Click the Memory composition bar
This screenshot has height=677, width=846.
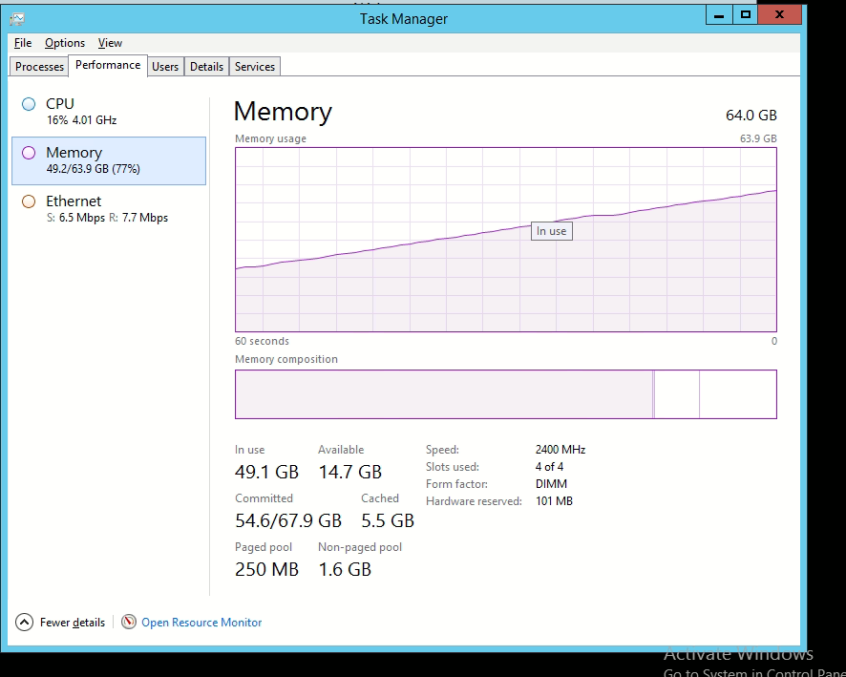506,394
